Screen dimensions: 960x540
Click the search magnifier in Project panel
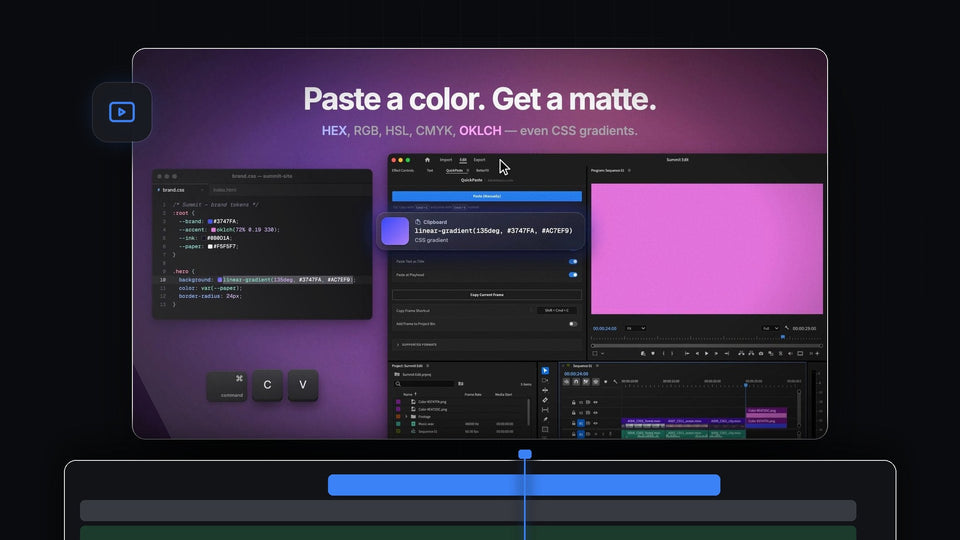[x=398, y=384]
